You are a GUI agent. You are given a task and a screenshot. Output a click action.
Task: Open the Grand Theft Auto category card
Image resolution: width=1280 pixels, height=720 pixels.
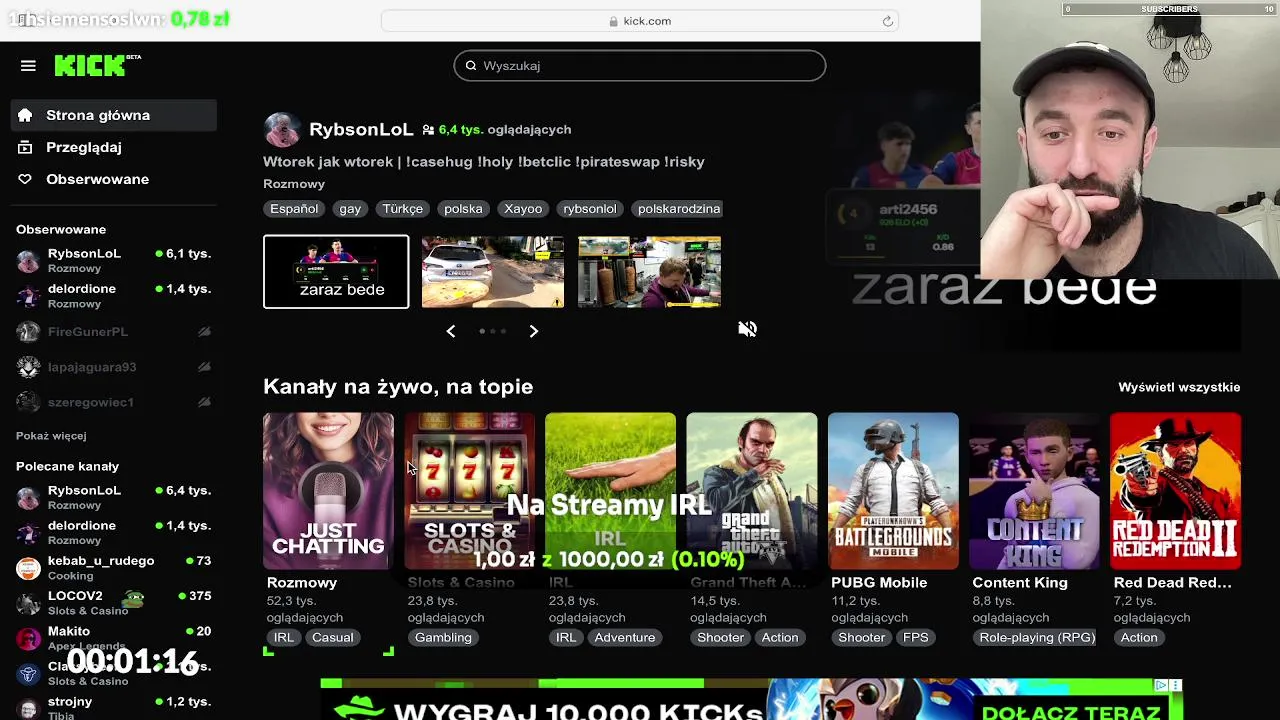click(751, 491)
